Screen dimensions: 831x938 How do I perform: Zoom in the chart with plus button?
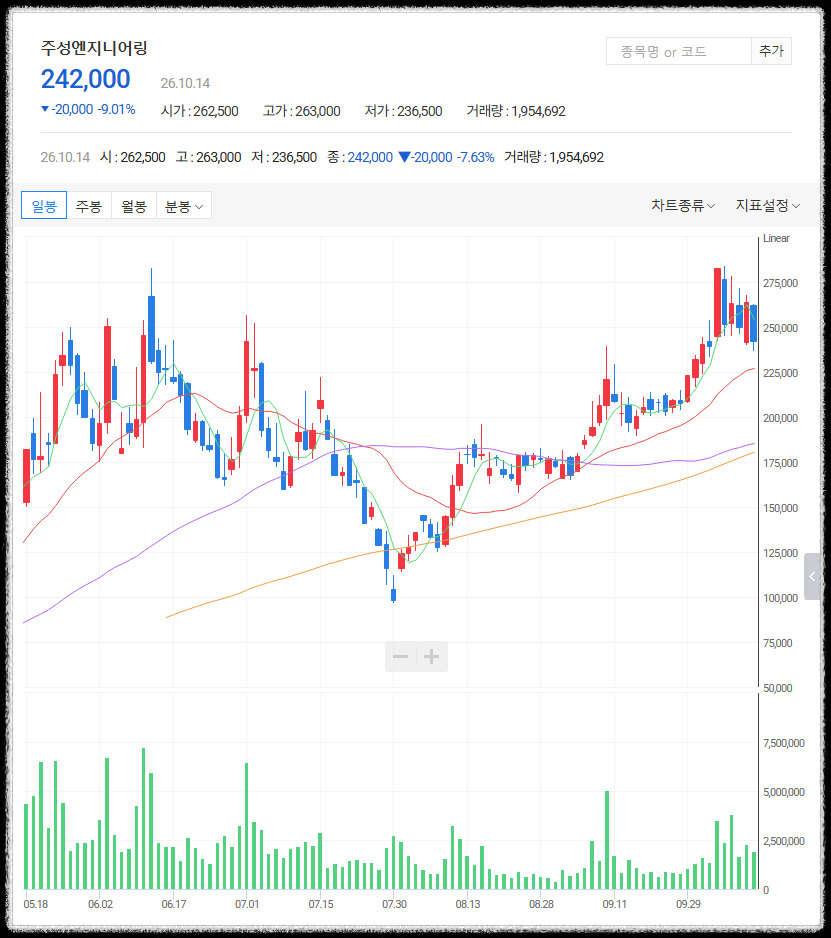click(x=432, y=656)
